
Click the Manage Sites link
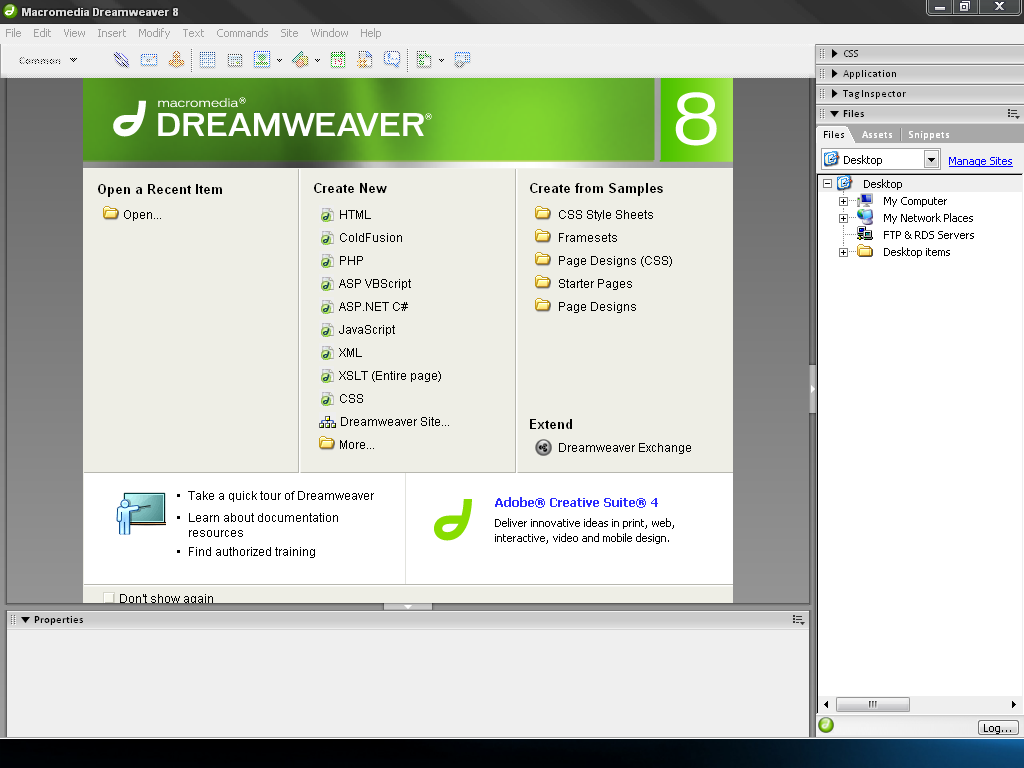[979, 161]
